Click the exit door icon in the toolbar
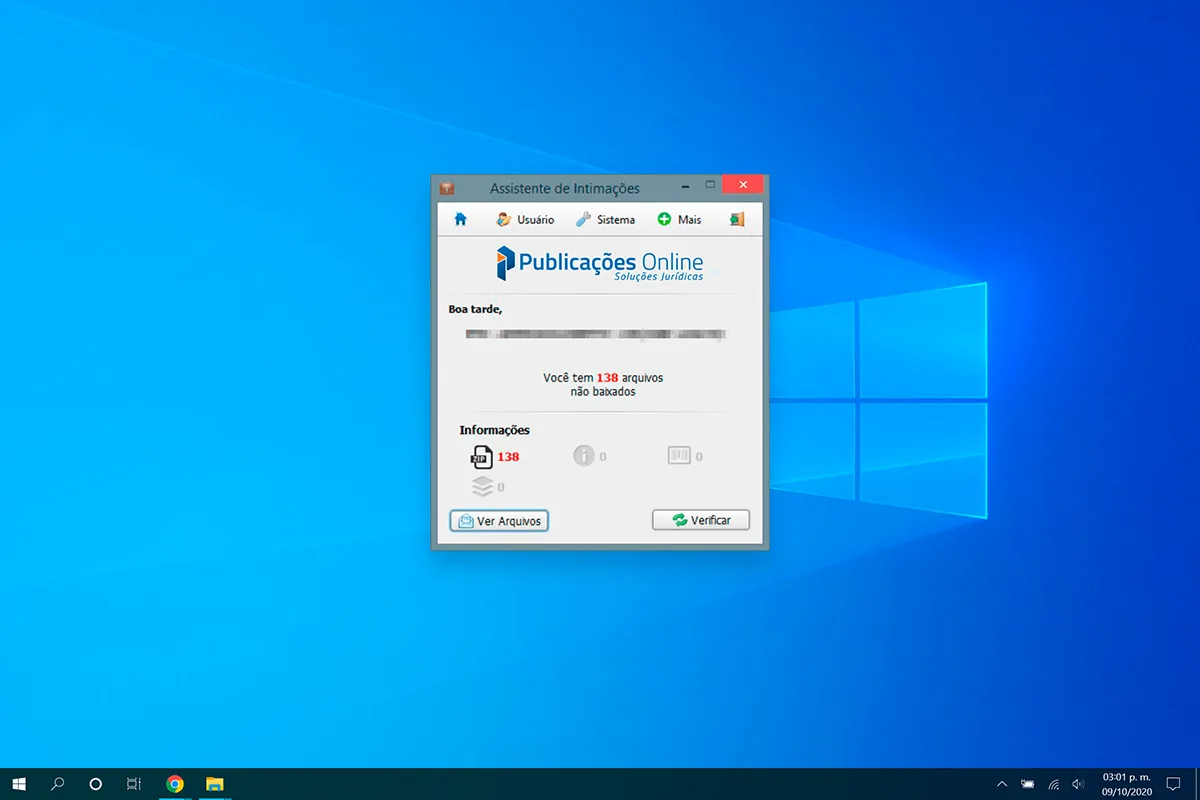Screen dimensions: 1200x800 pyautogui.click(x=737, y=218)
